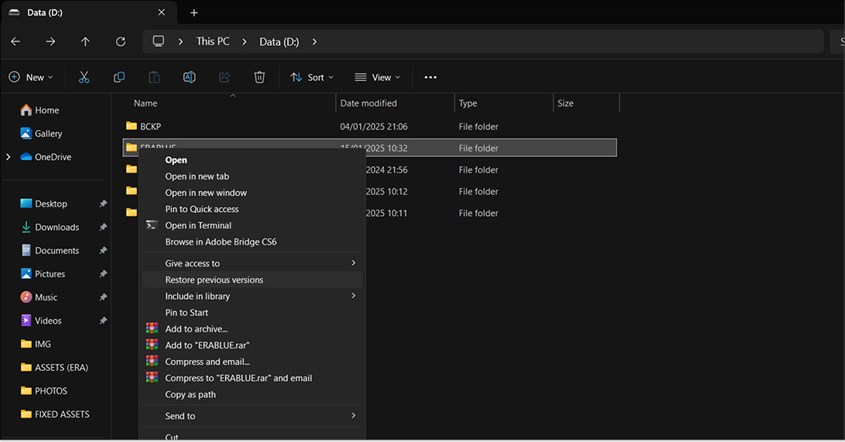This screenshot has height=442, width=845.
Task: Expand the Give access to submenu
Action: point(251,263)
